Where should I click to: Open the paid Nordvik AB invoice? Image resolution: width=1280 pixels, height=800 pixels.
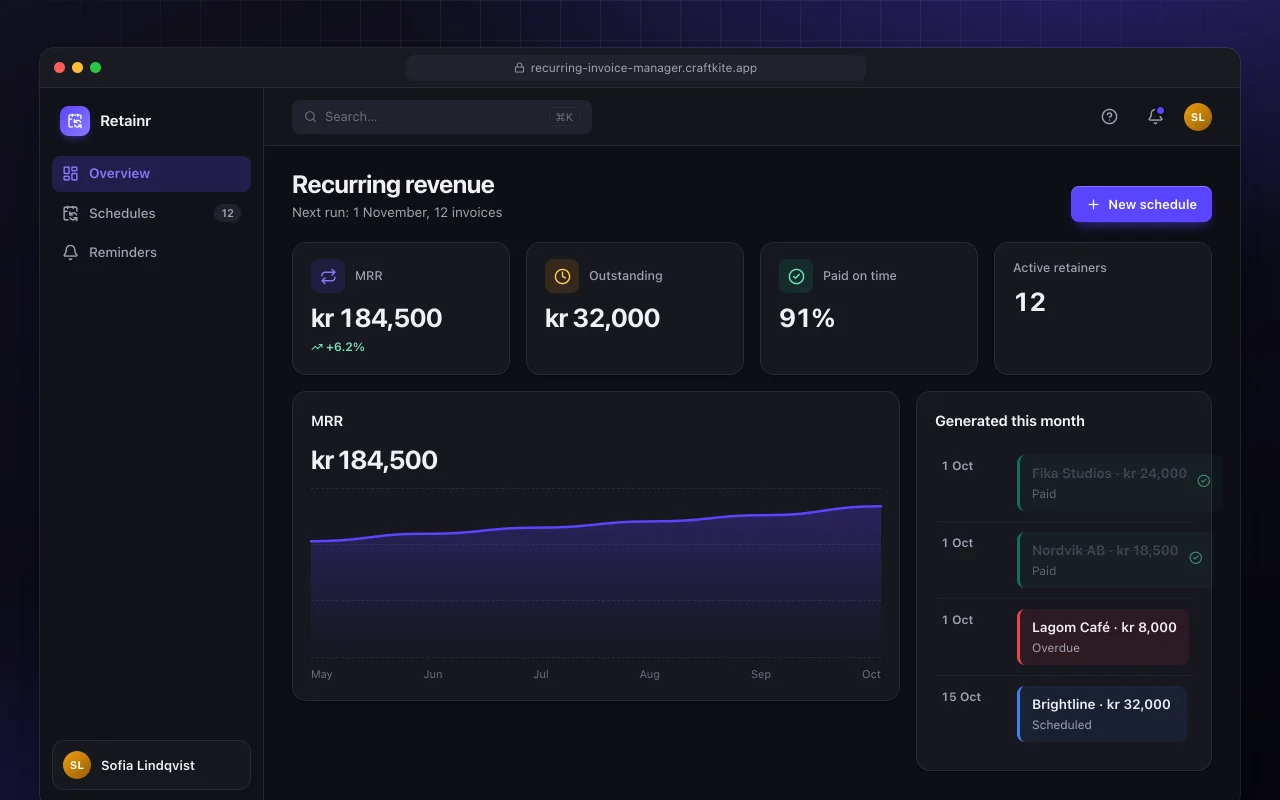(x=1115, y=560)
